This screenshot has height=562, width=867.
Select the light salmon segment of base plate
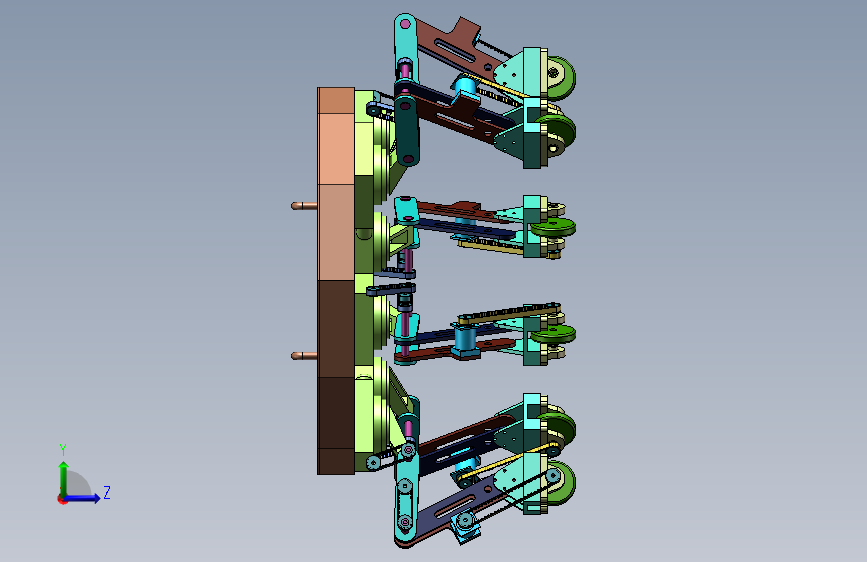pos(336,149)
